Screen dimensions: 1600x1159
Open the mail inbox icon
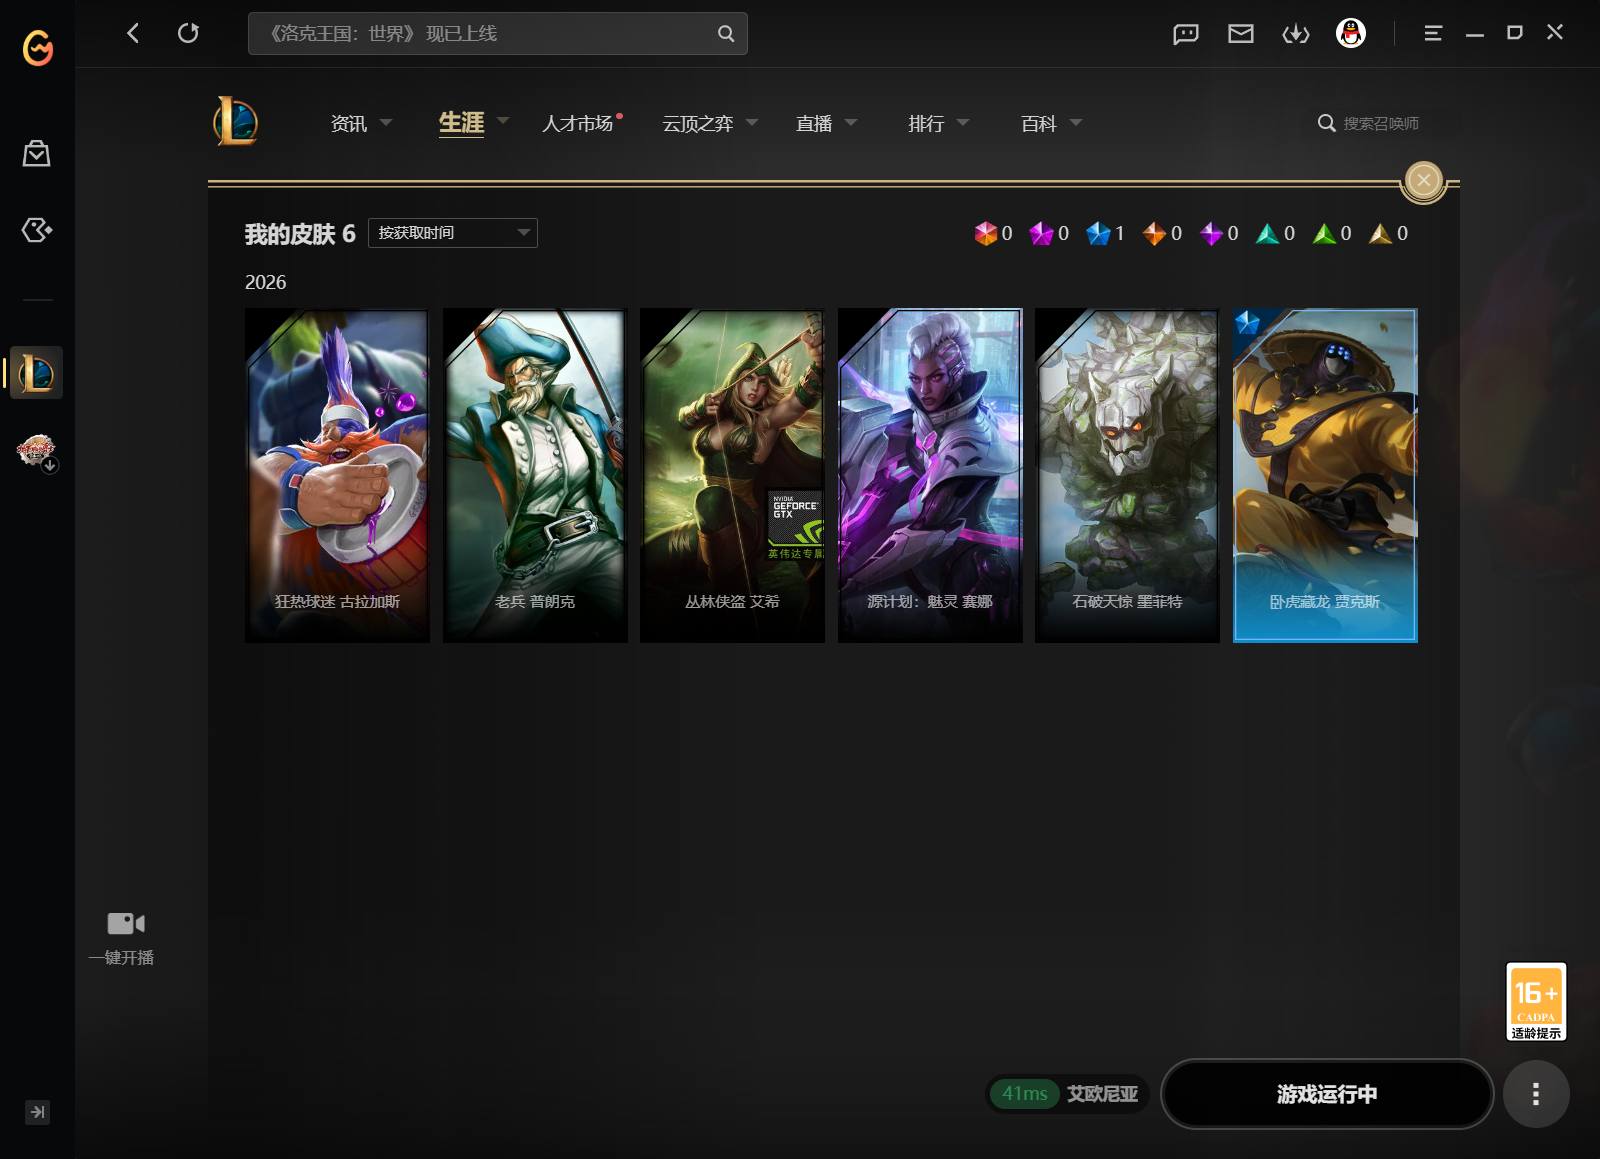(1241, 34)
